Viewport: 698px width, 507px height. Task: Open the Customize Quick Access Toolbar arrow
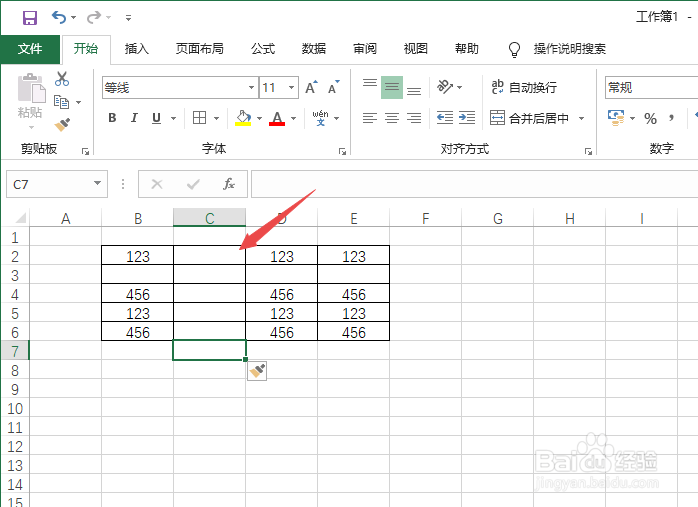point(128,18)
